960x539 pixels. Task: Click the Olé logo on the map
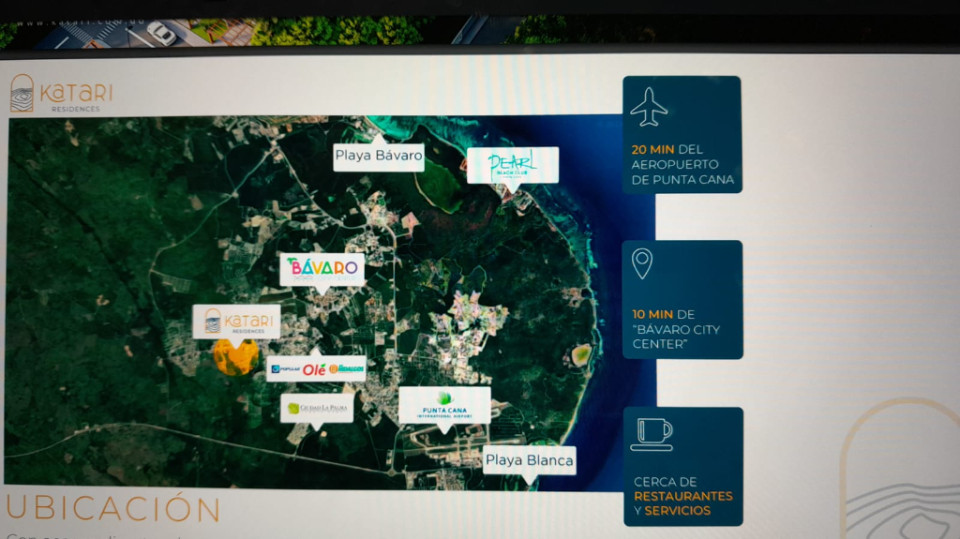[x=315, y=369]
